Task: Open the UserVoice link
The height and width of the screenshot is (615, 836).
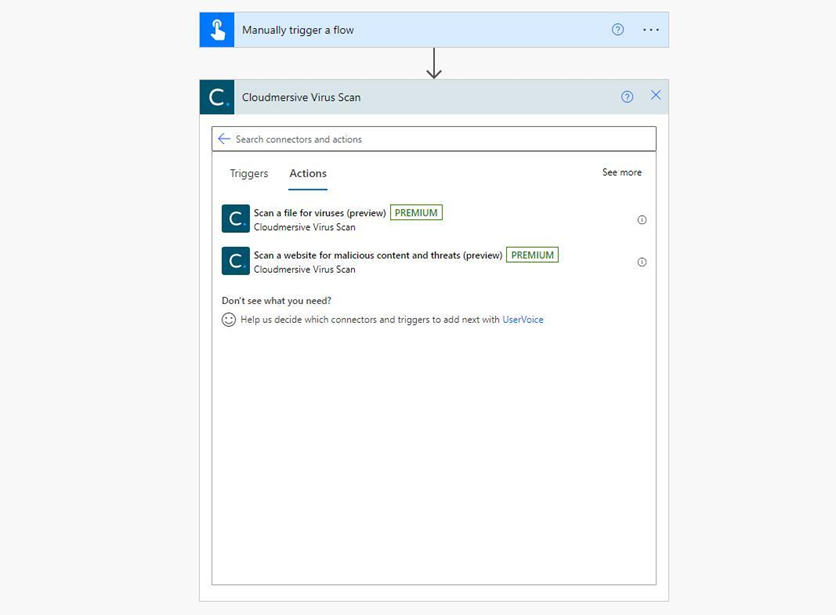Action: point(522,320)
